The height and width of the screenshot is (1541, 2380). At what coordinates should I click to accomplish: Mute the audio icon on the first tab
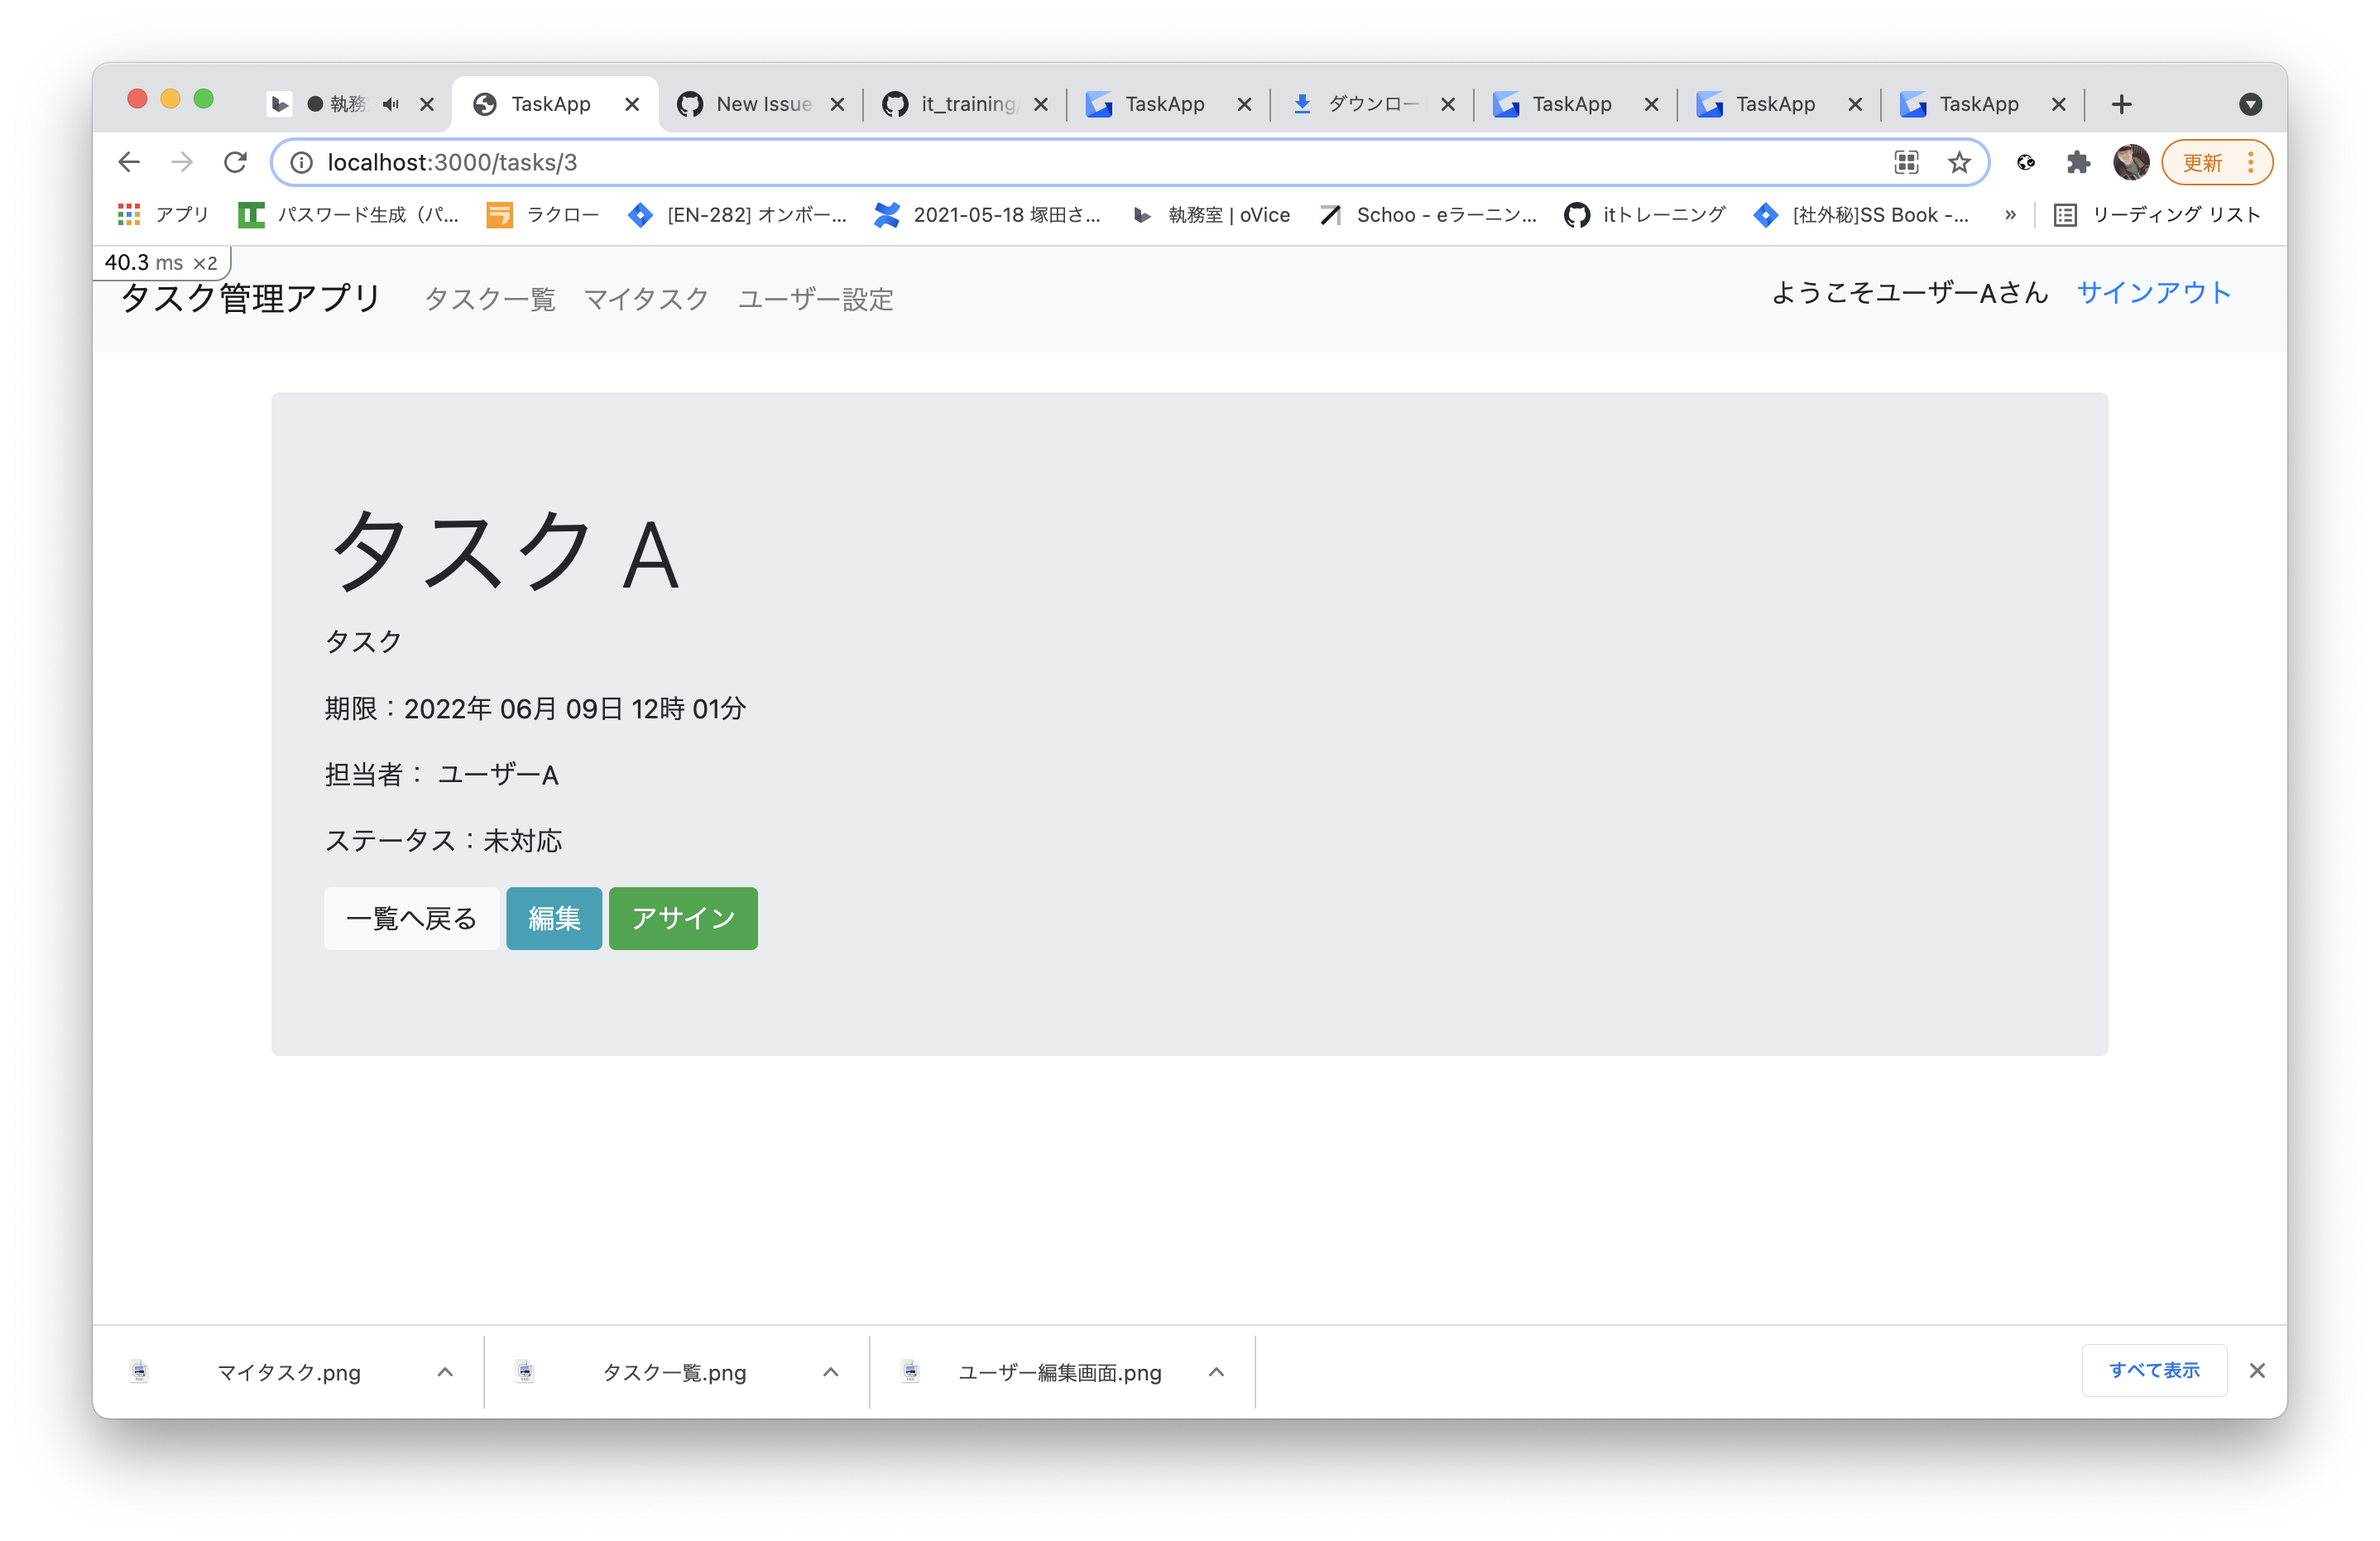(x=391, y=104)
